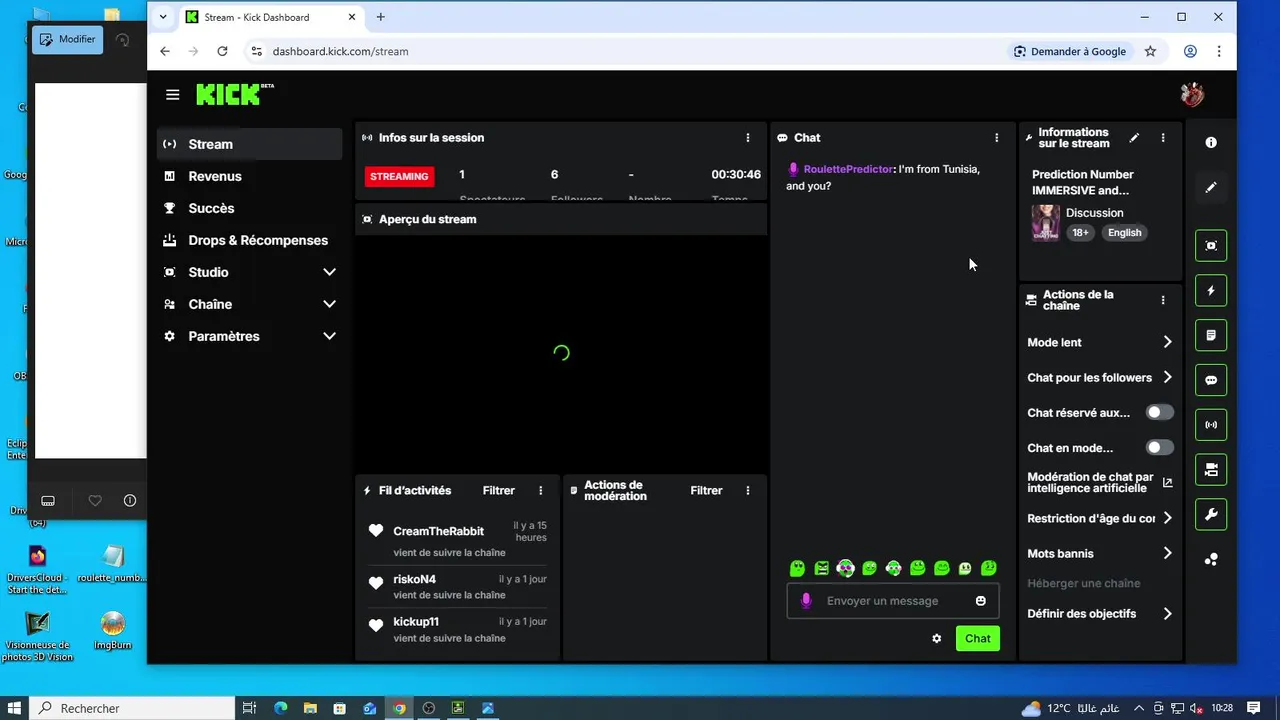This screenshot has height=720, width=1280.
Task: Toggle the broadcast signal icon in right sidebar
Action: (x=1211, y=425)
